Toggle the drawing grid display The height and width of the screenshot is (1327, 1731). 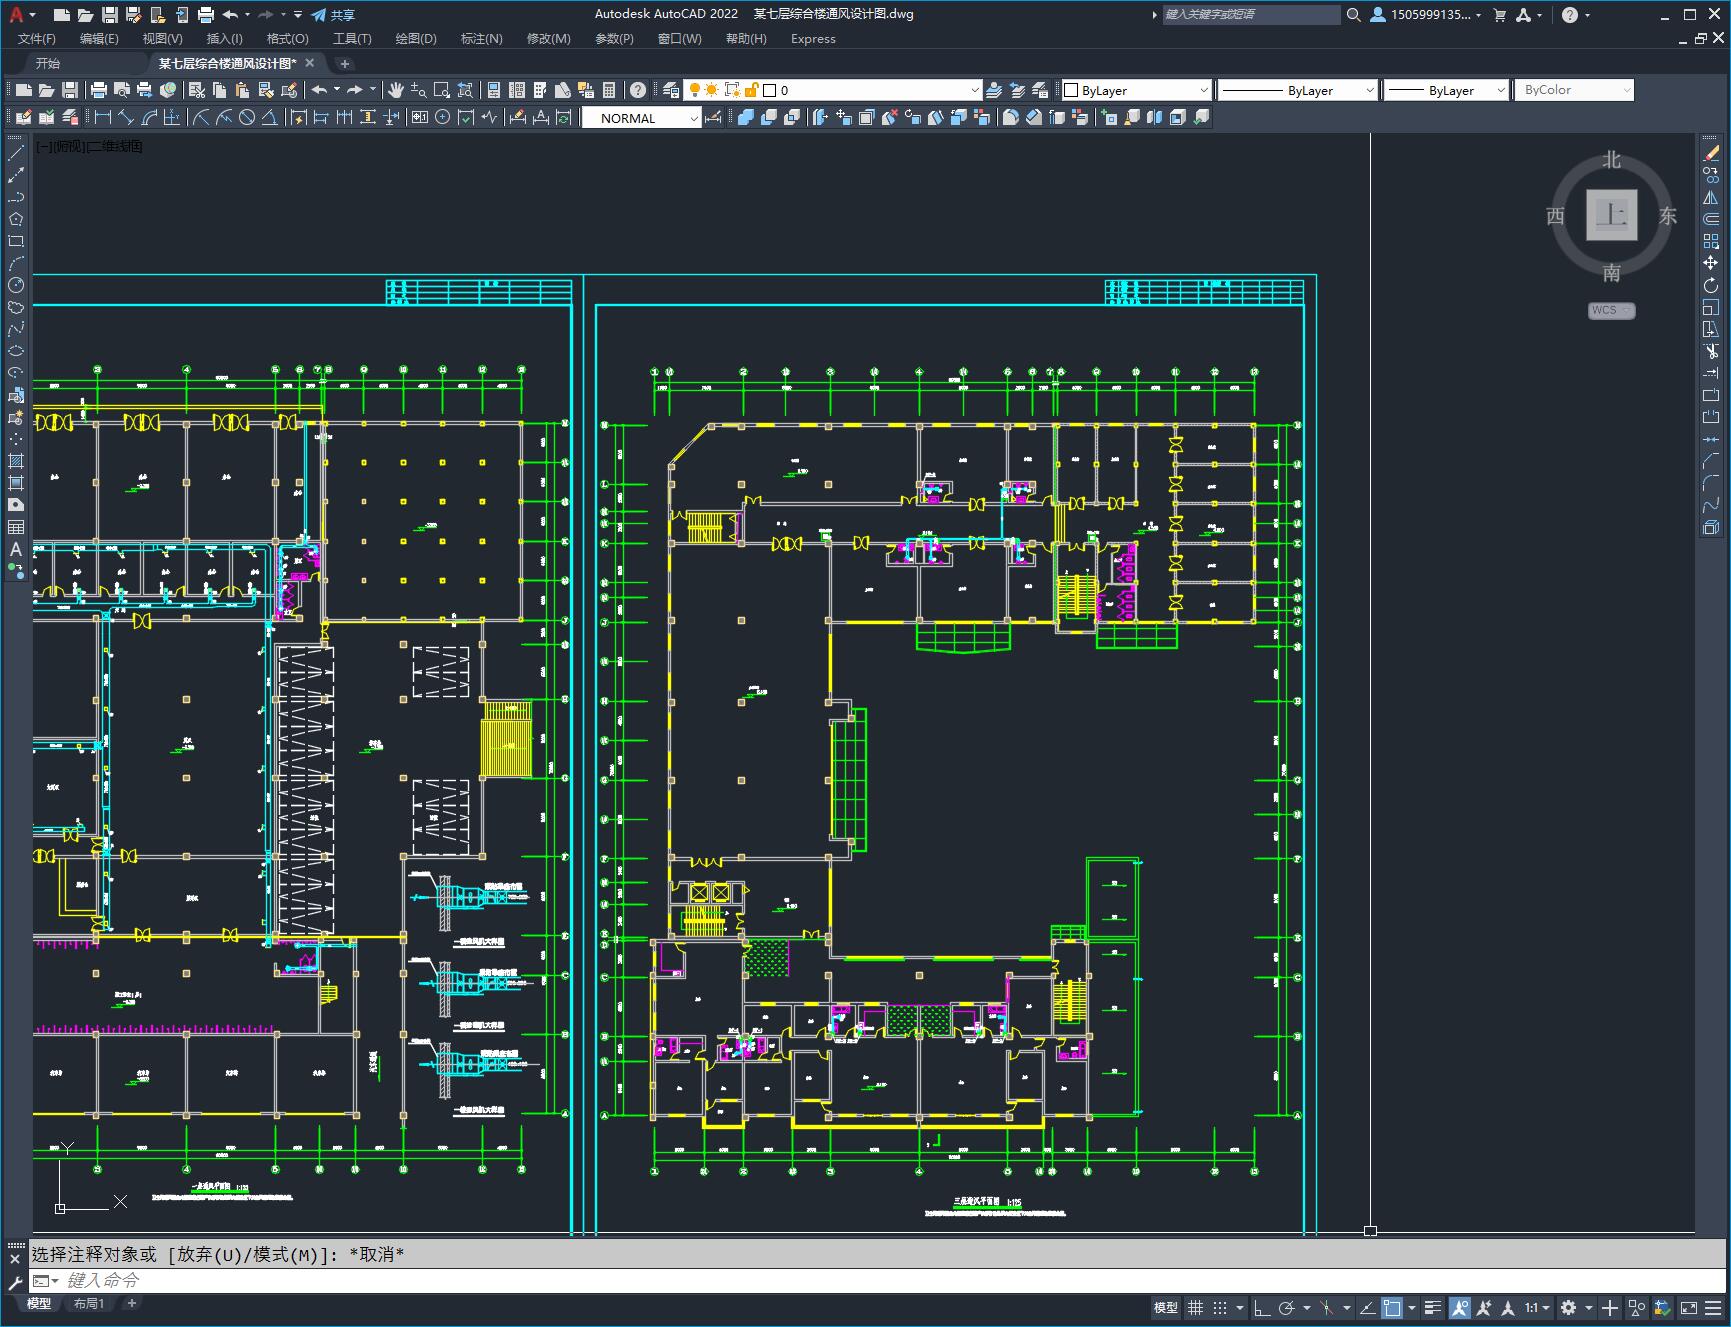pyautogui.click(x=1195, y=1308)
